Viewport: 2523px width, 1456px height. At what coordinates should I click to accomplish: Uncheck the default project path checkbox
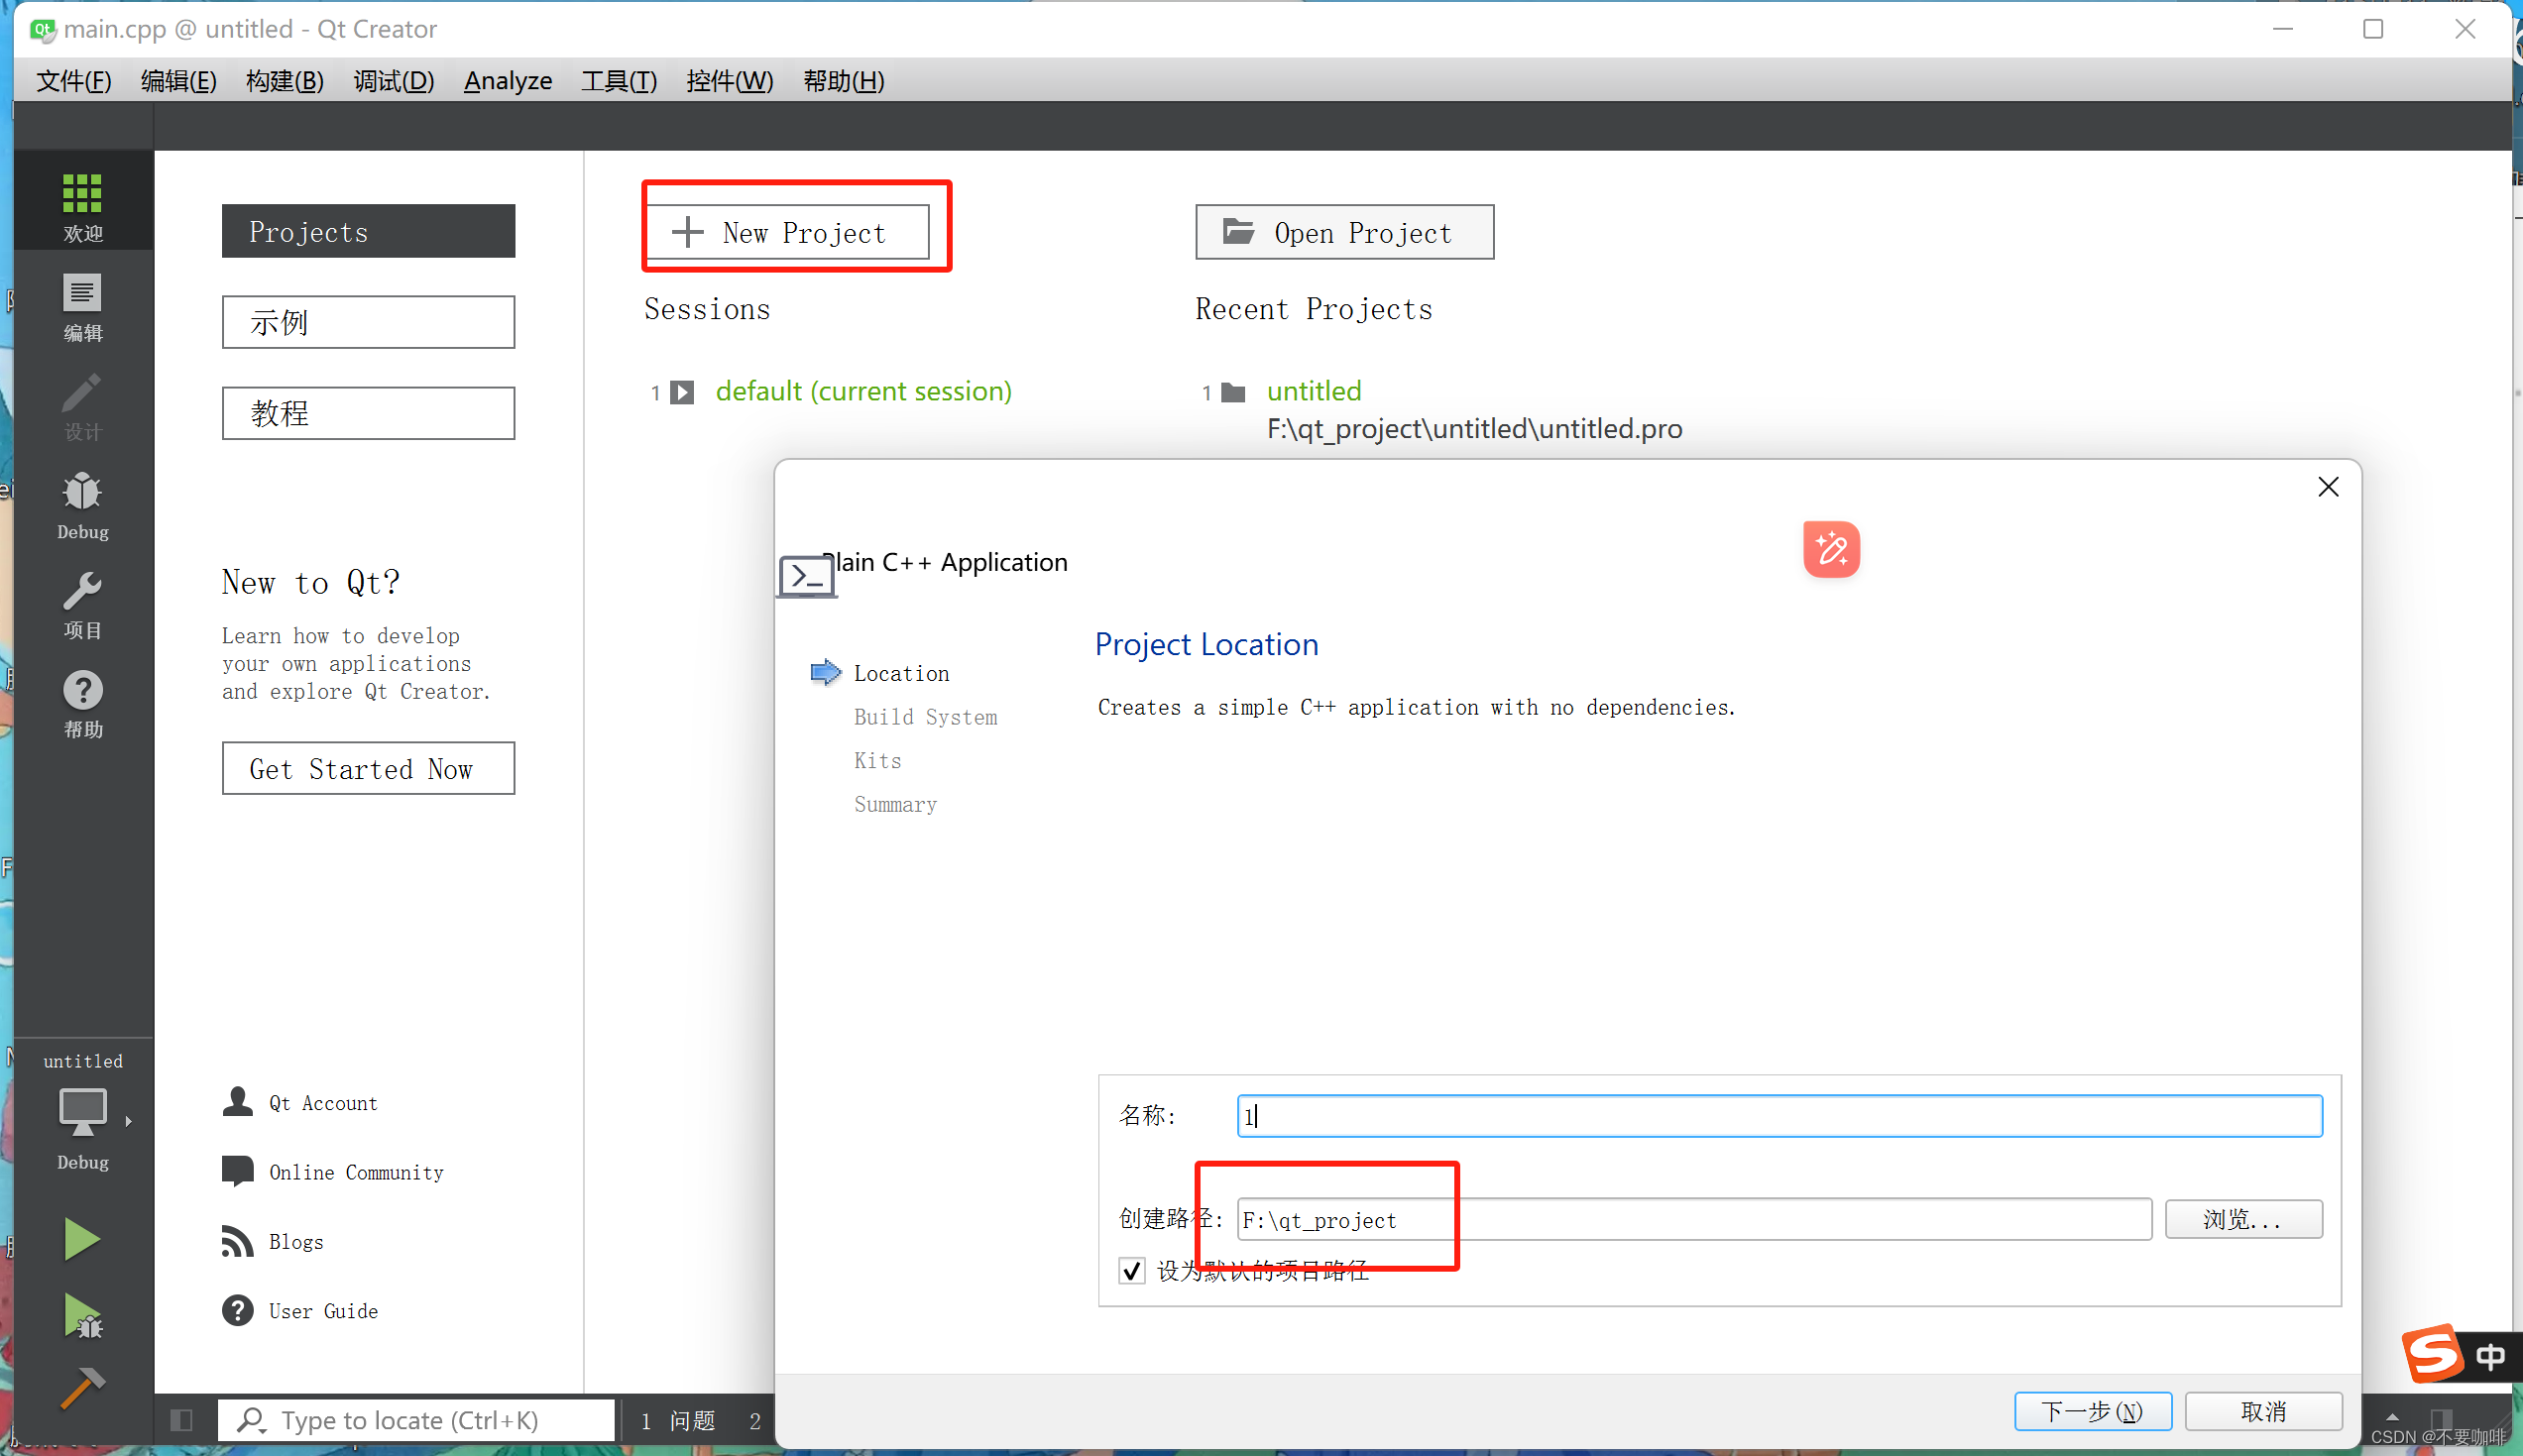click(x=1131, y=1270)
